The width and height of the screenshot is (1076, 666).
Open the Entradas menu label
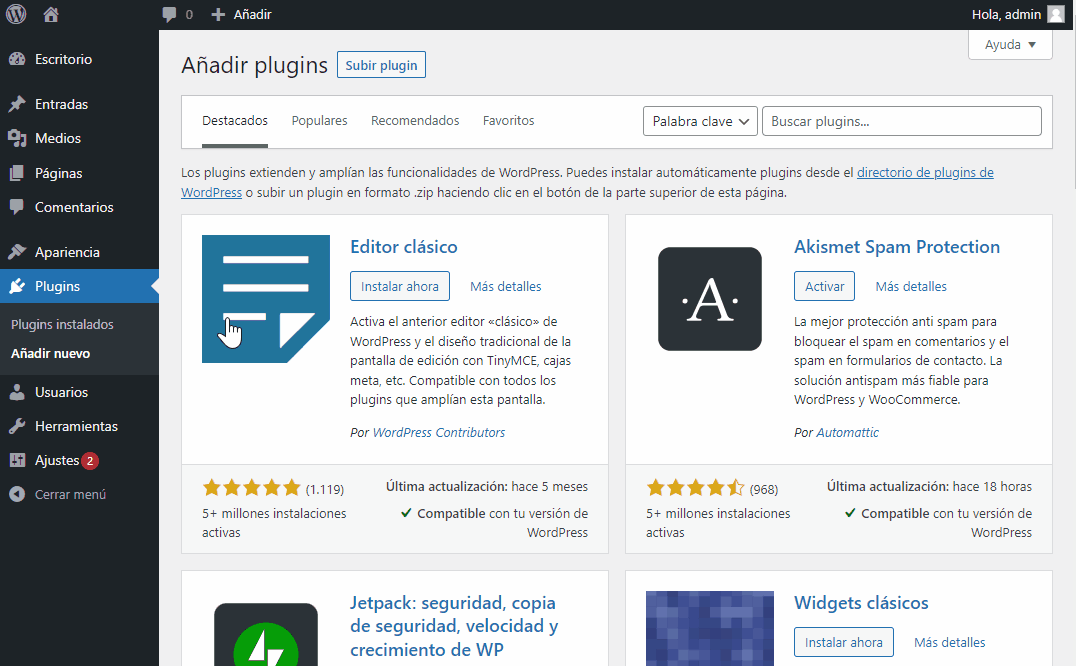pos(62,104)
